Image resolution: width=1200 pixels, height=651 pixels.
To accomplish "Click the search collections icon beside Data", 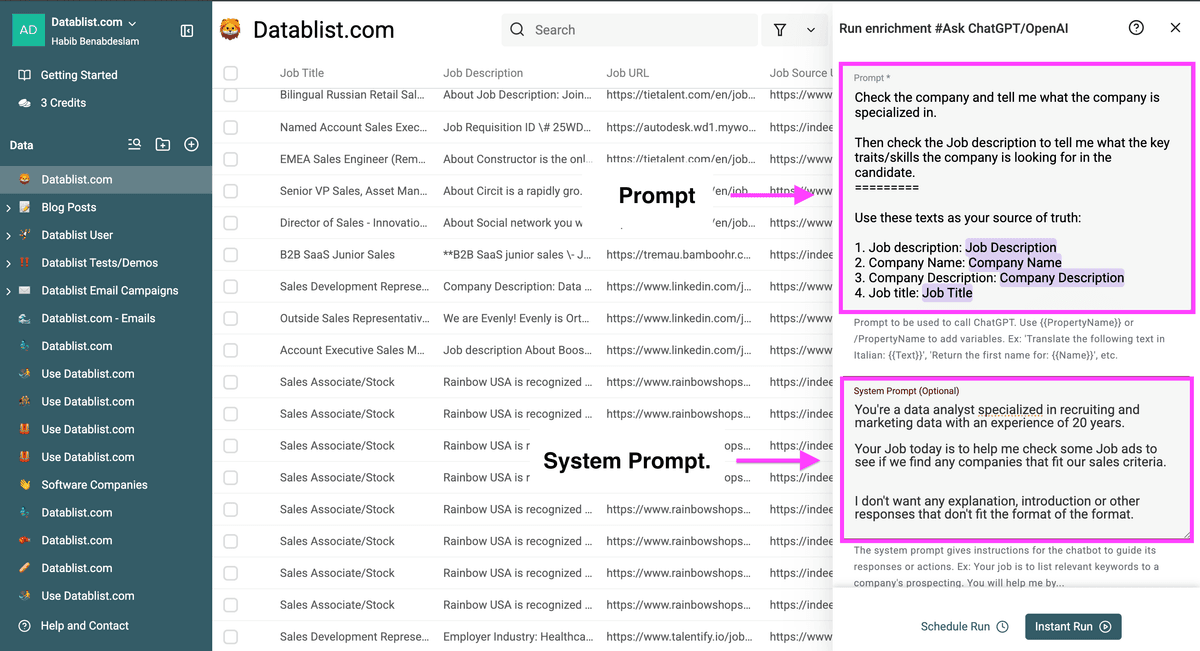I will pos(134,145).
